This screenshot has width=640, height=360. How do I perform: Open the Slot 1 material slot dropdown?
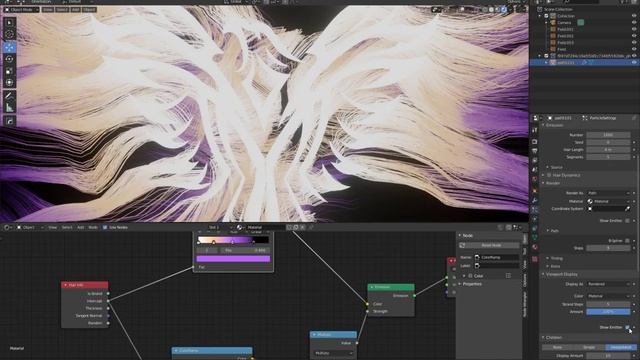[220, 227]
